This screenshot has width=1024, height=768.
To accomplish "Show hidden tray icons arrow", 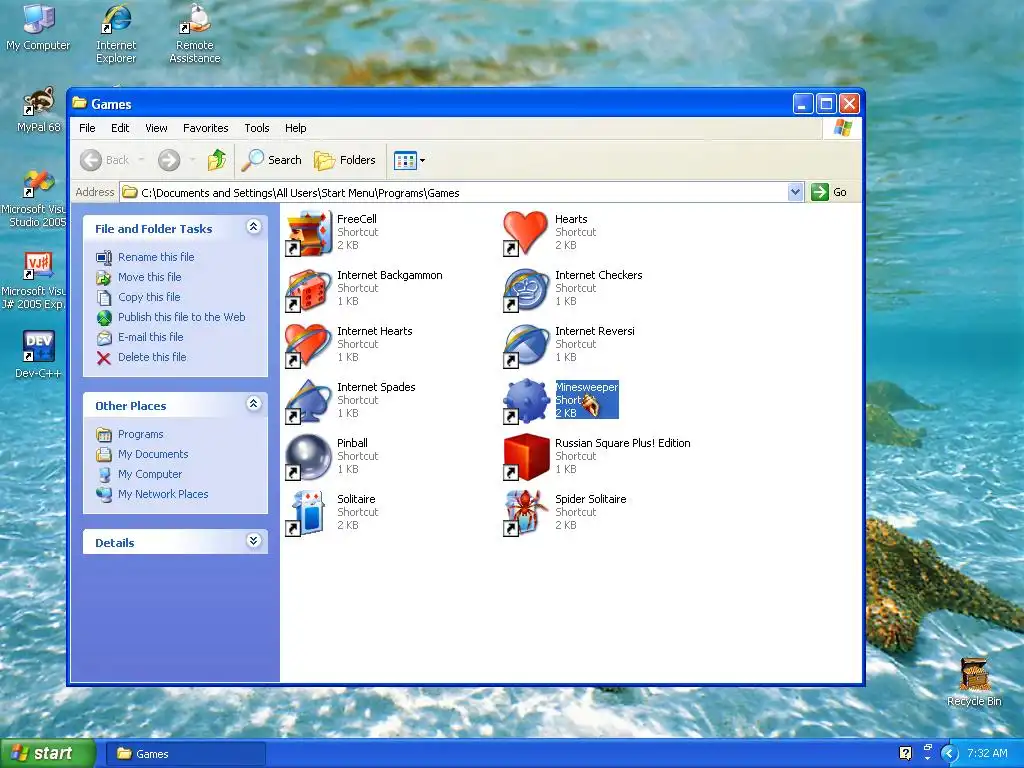I will (949, 754).
